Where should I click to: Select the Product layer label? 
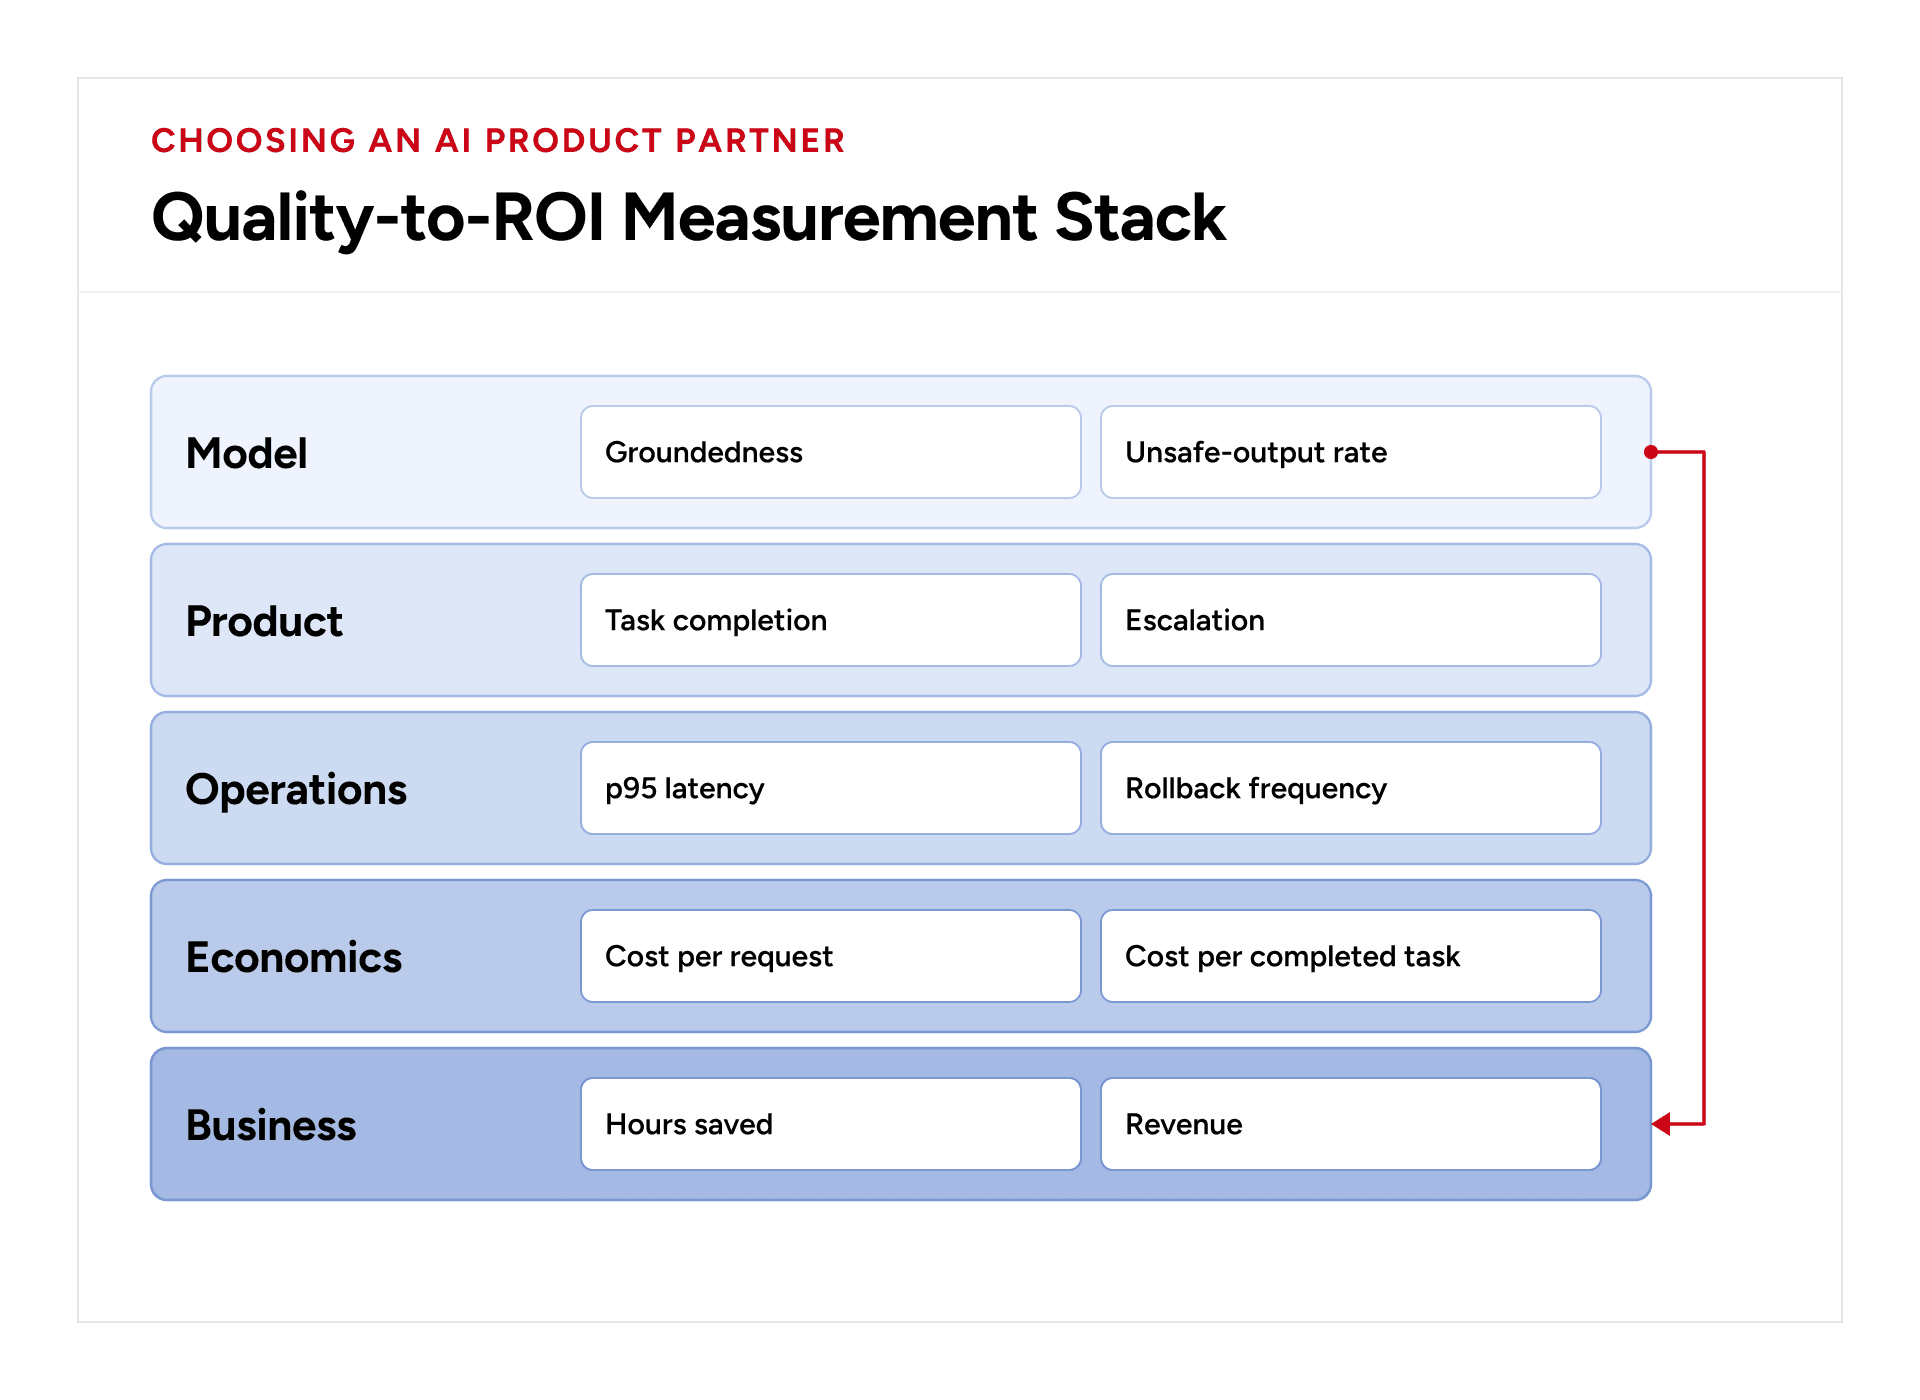(x=264, y=621)
